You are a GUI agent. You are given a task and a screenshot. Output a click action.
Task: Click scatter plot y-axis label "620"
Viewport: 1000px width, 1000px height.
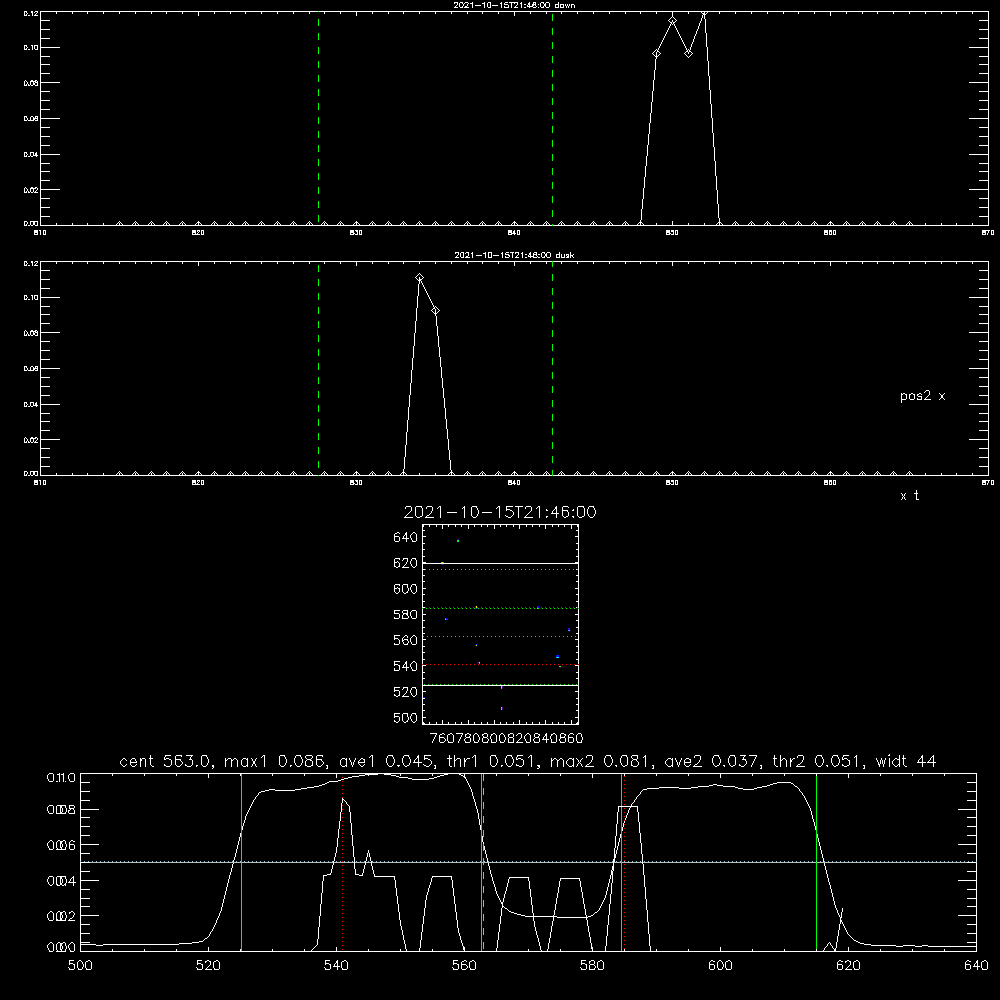406,563
